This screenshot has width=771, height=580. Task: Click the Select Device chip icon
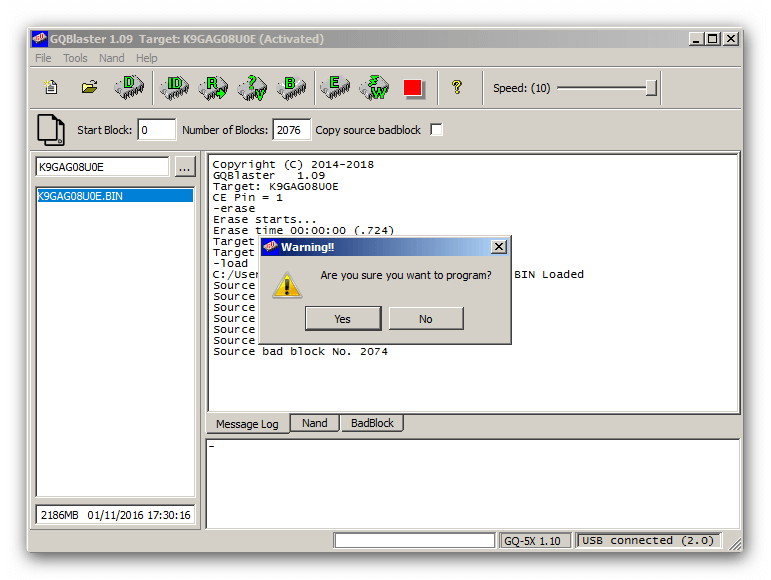tap(129, 88)
